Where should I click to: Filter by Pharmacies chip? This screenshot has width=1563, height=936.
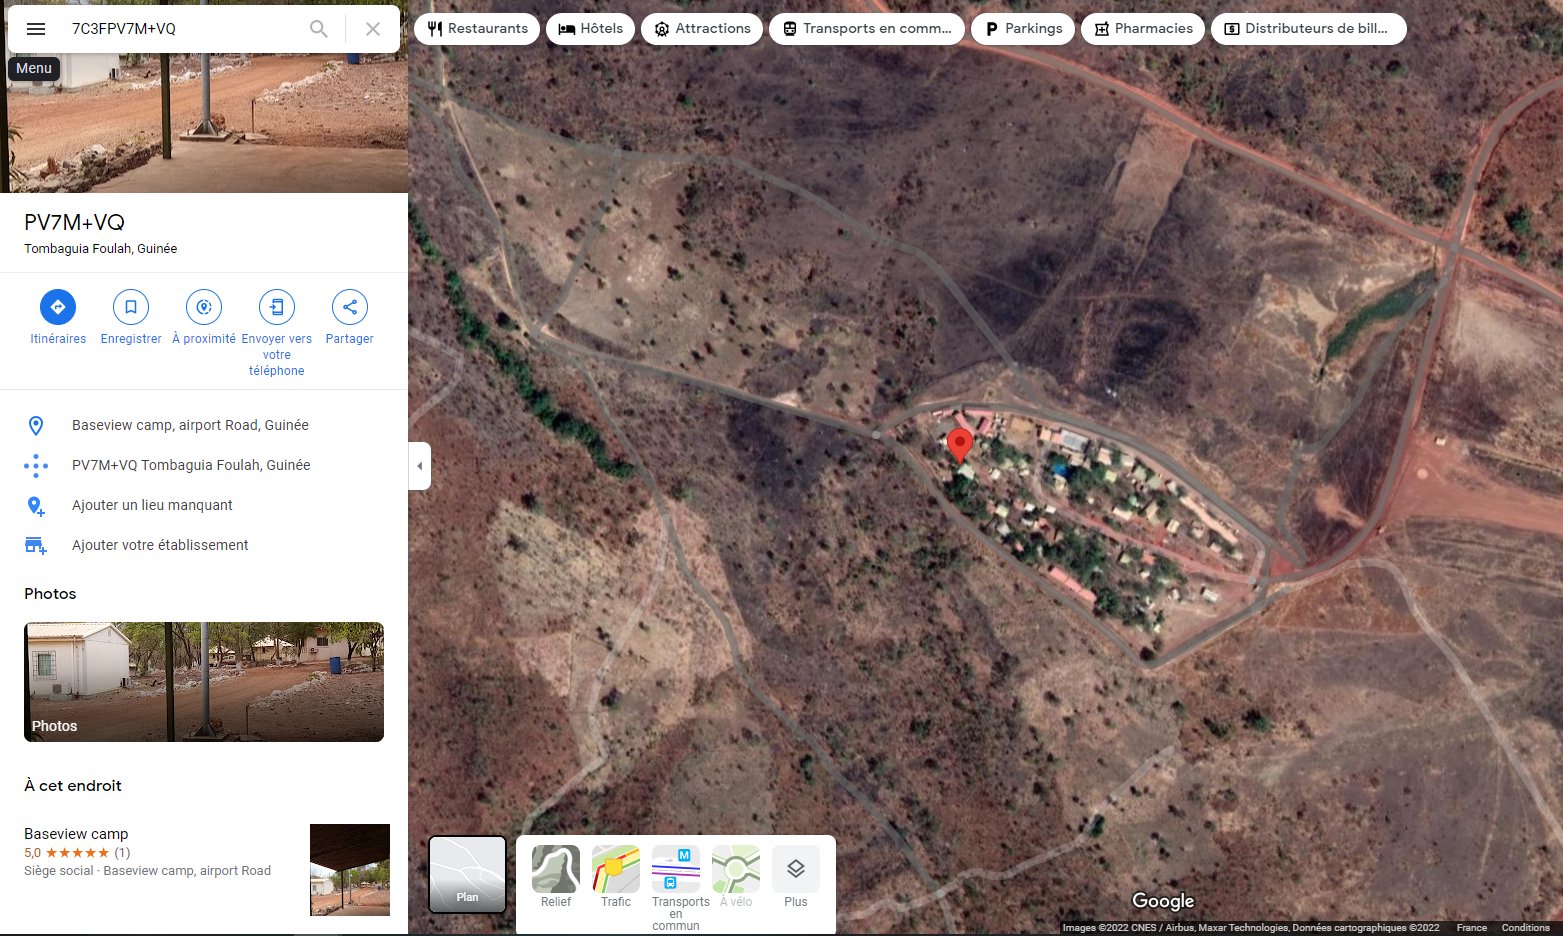pyautogui.click(x=1143, y=29)
